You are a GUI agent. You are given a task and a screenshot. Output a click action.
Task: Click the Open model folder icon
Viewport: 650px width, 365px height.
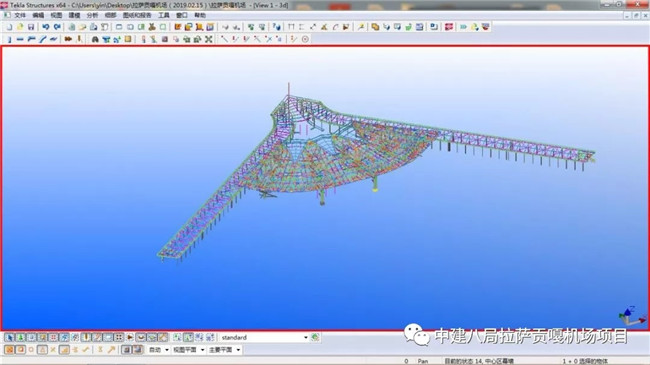tap(20, 27)
